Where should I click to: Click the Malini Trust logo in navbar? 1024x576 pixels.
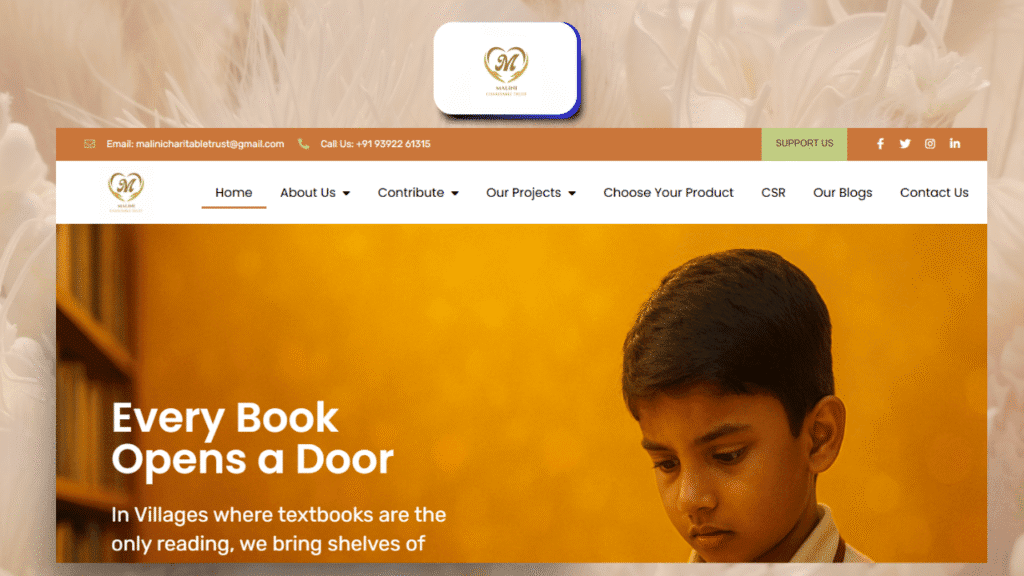(x=125, y=192)
